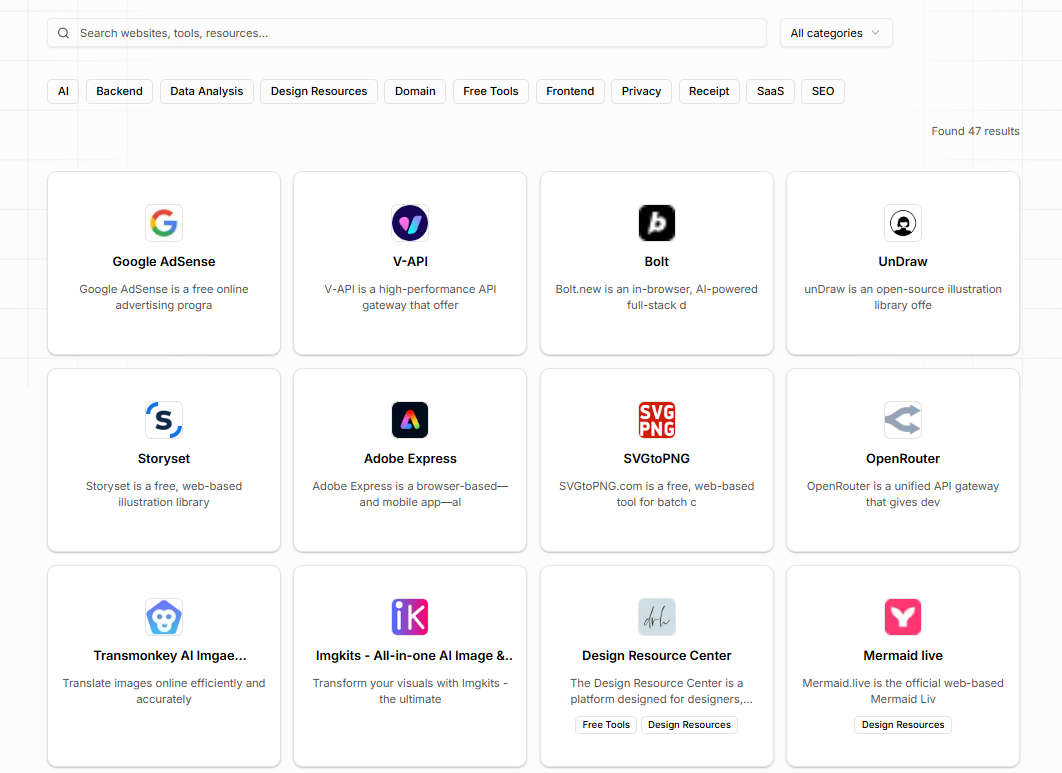Filter by the Domain category tag
Viewport: 1062px width, 773px height.
point(415,91)
